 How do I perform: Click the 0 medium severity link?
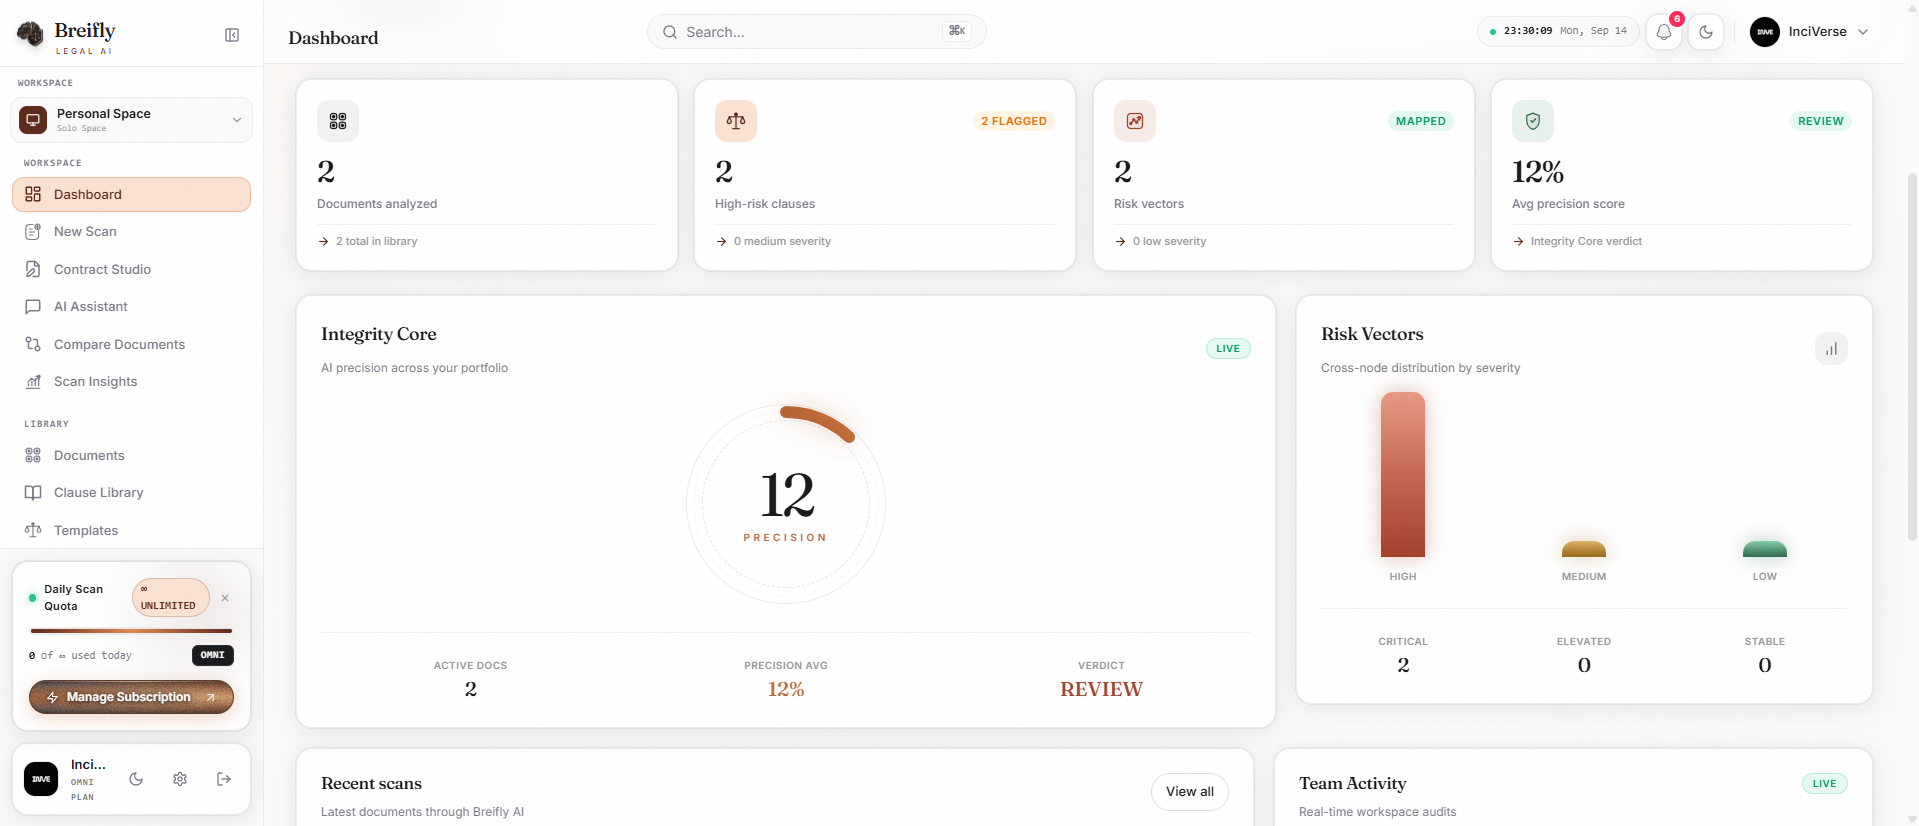tap(774, 242)
